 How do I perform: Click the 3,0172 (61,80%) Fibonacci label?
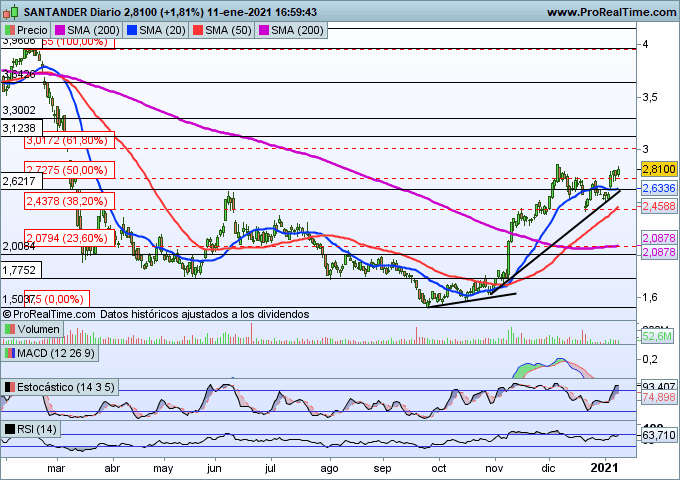click(x=69, y=140)
